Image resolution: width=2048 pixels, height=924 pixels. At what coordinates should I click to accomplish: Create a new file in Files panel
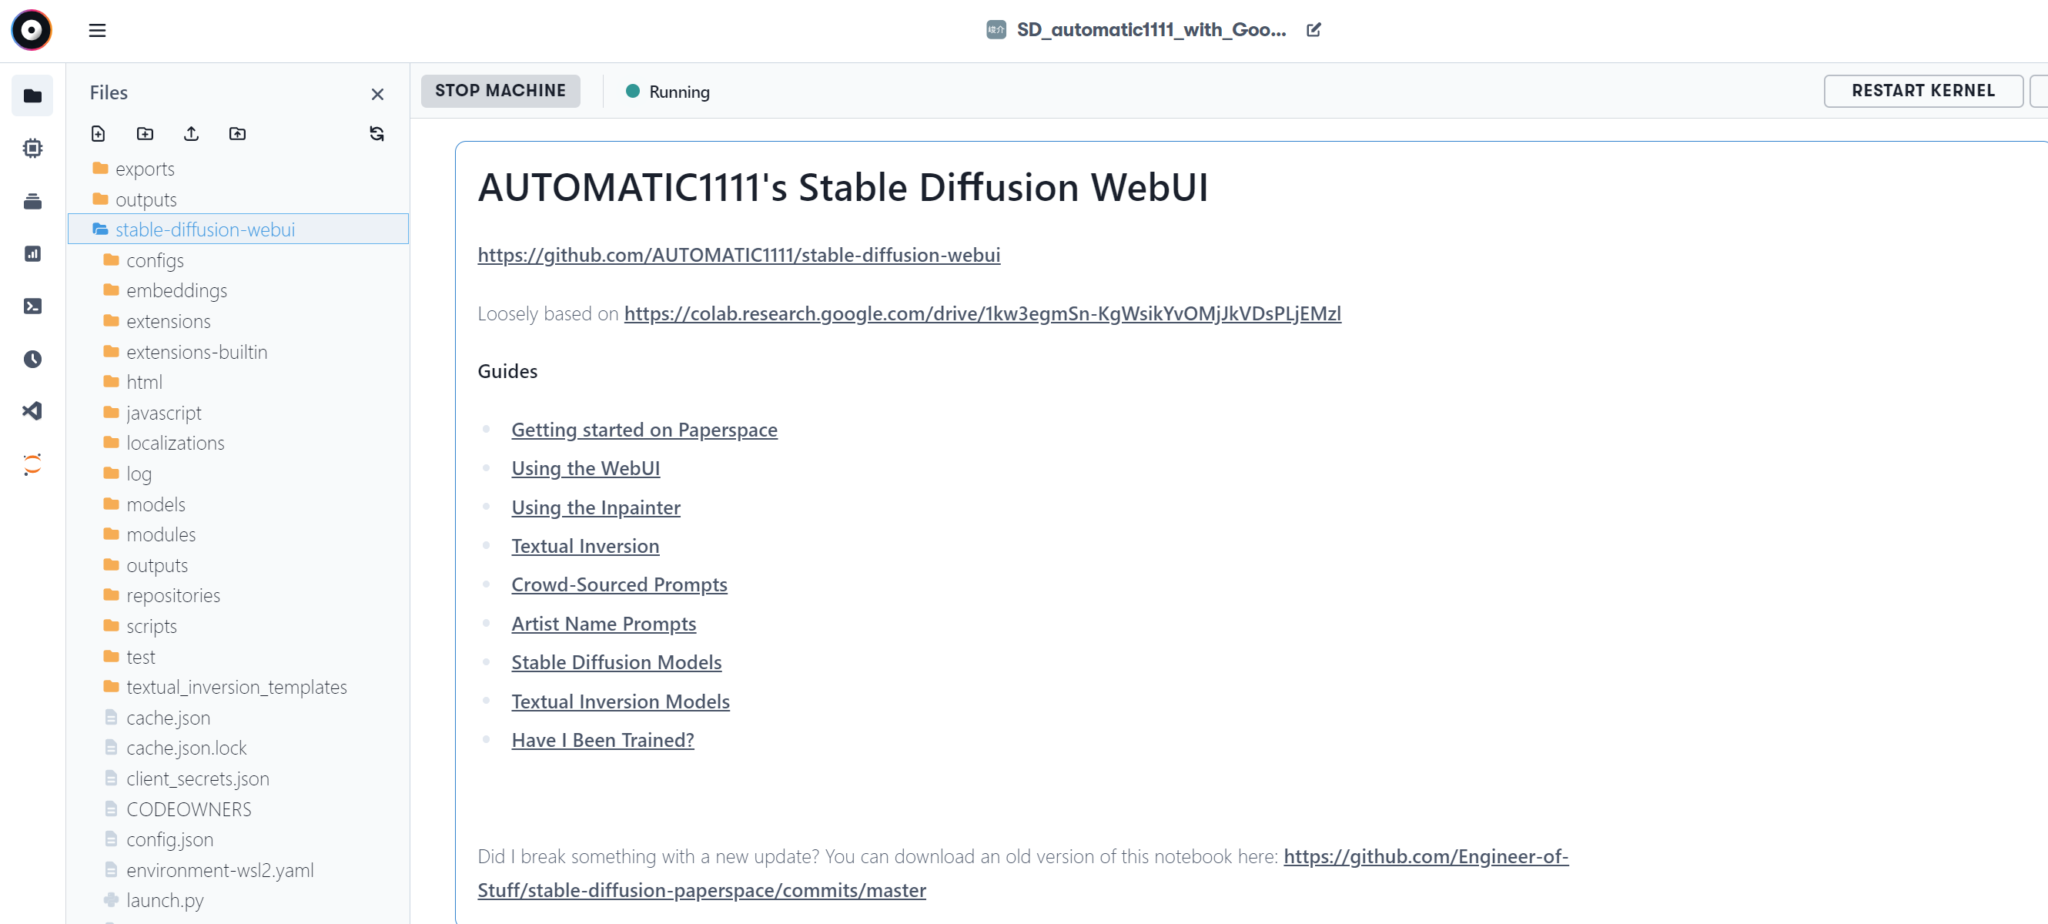[x=98, y=134]
